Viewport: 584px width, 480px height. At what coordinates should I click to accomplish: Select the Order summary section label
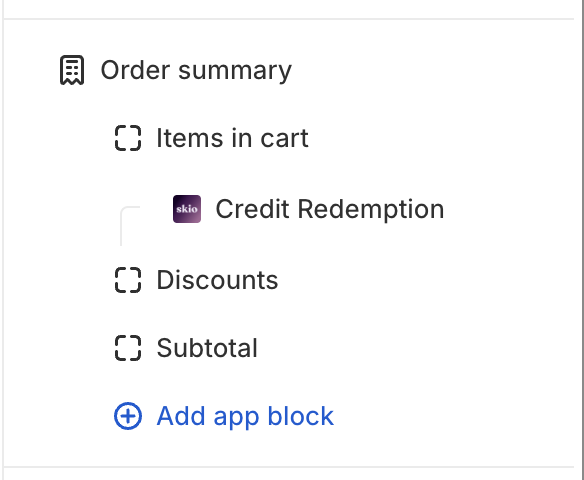pos(196,70)
